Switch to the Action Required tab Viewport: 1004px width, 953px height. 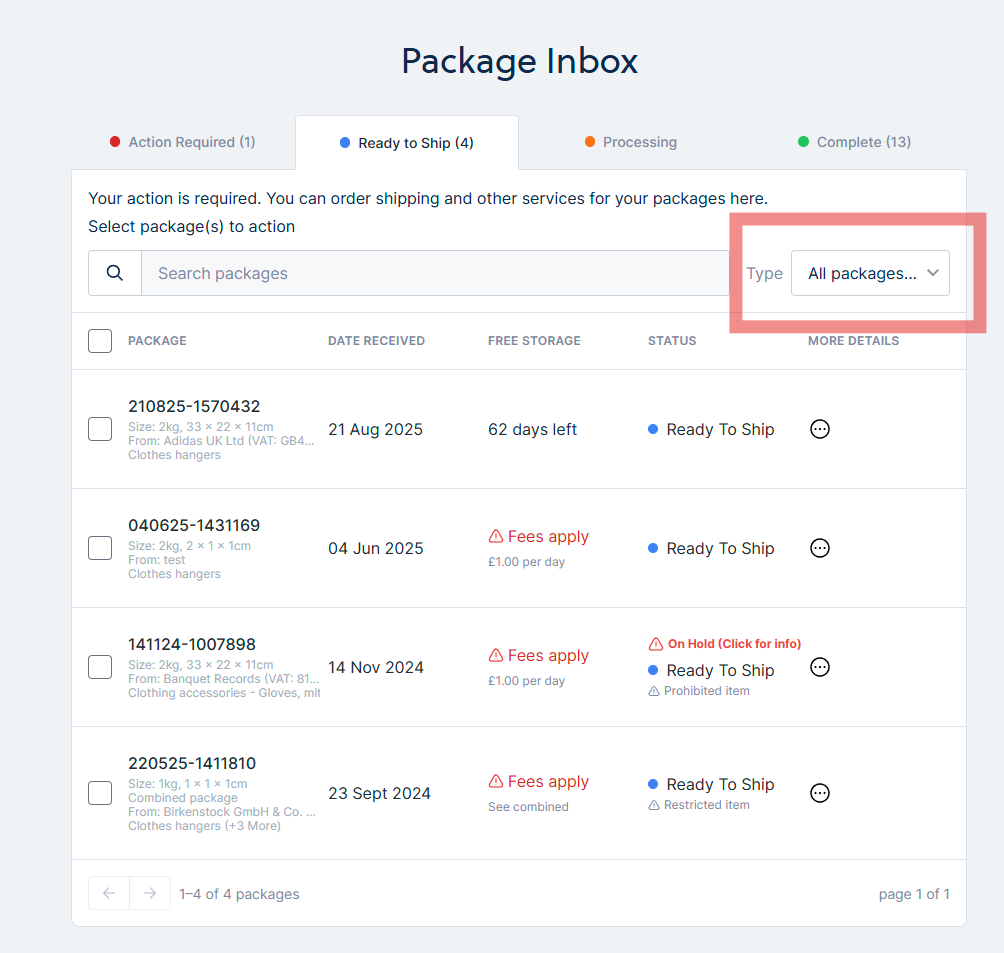[183, 142]
